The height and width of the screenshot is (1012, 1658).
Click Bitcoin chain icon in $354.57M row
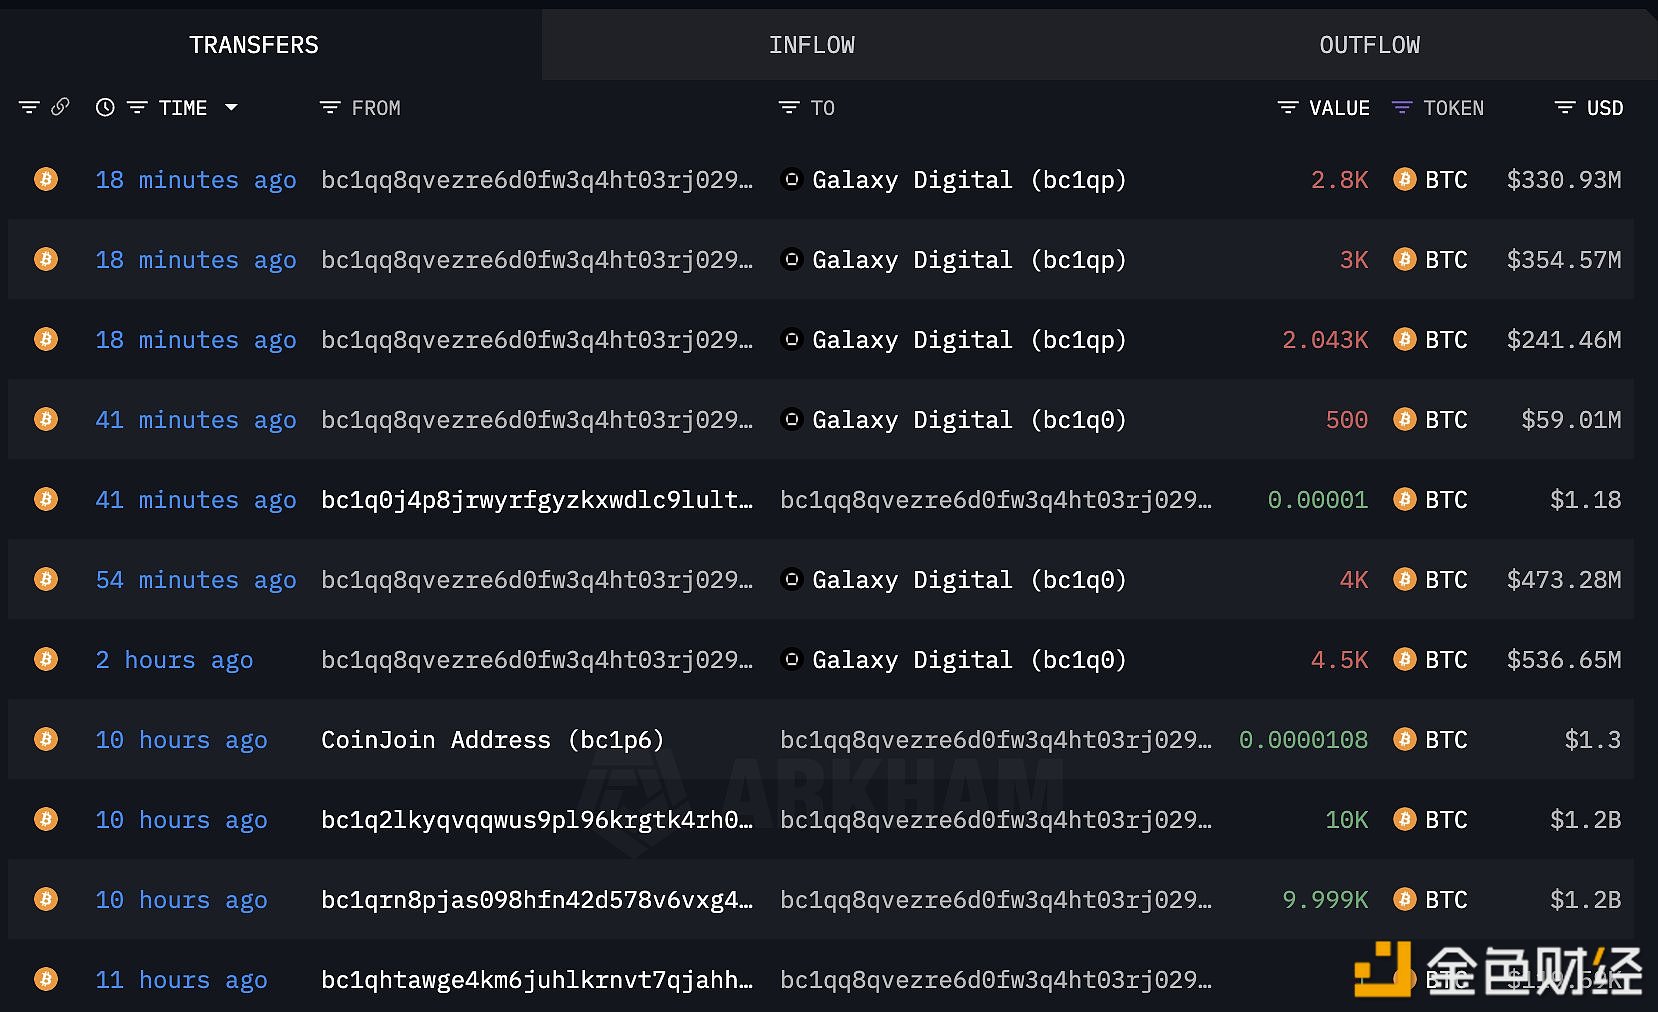[46, 259]
